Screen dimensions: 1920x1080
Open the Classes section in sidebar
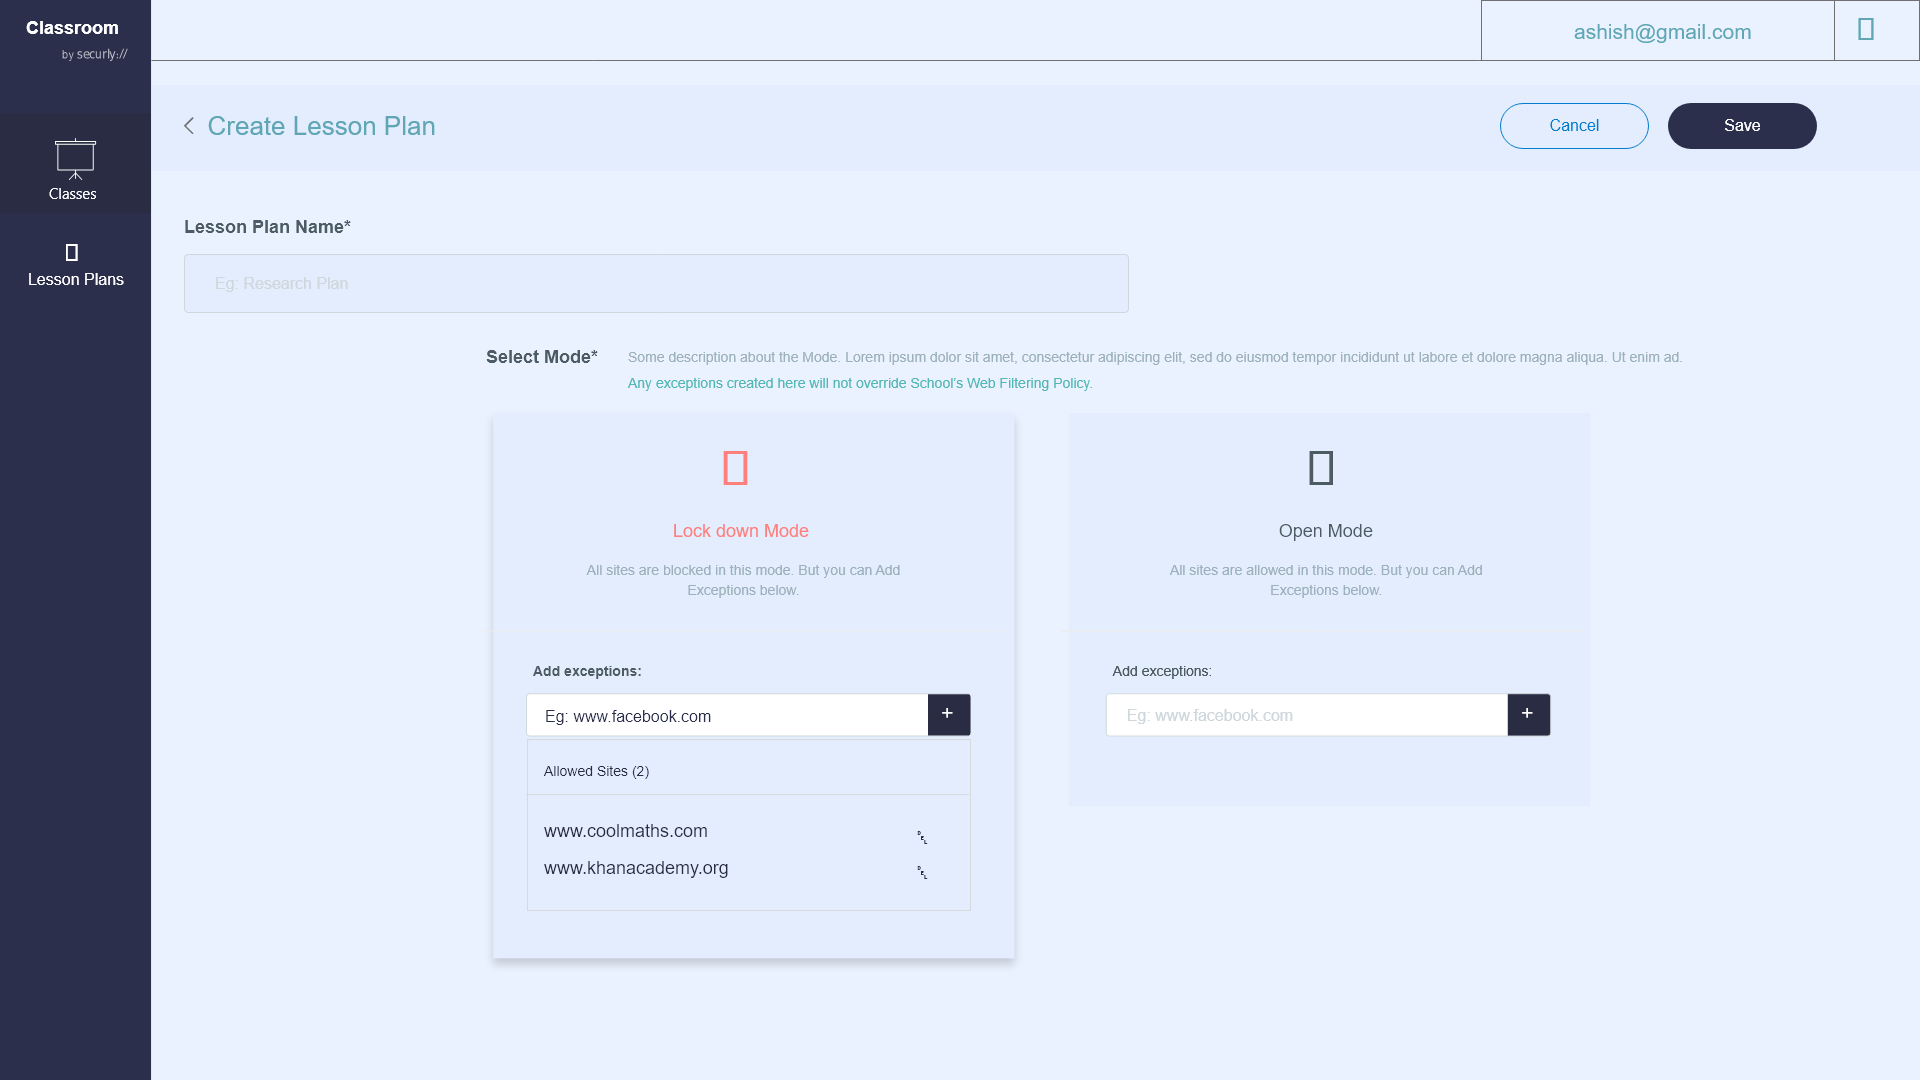74,168
